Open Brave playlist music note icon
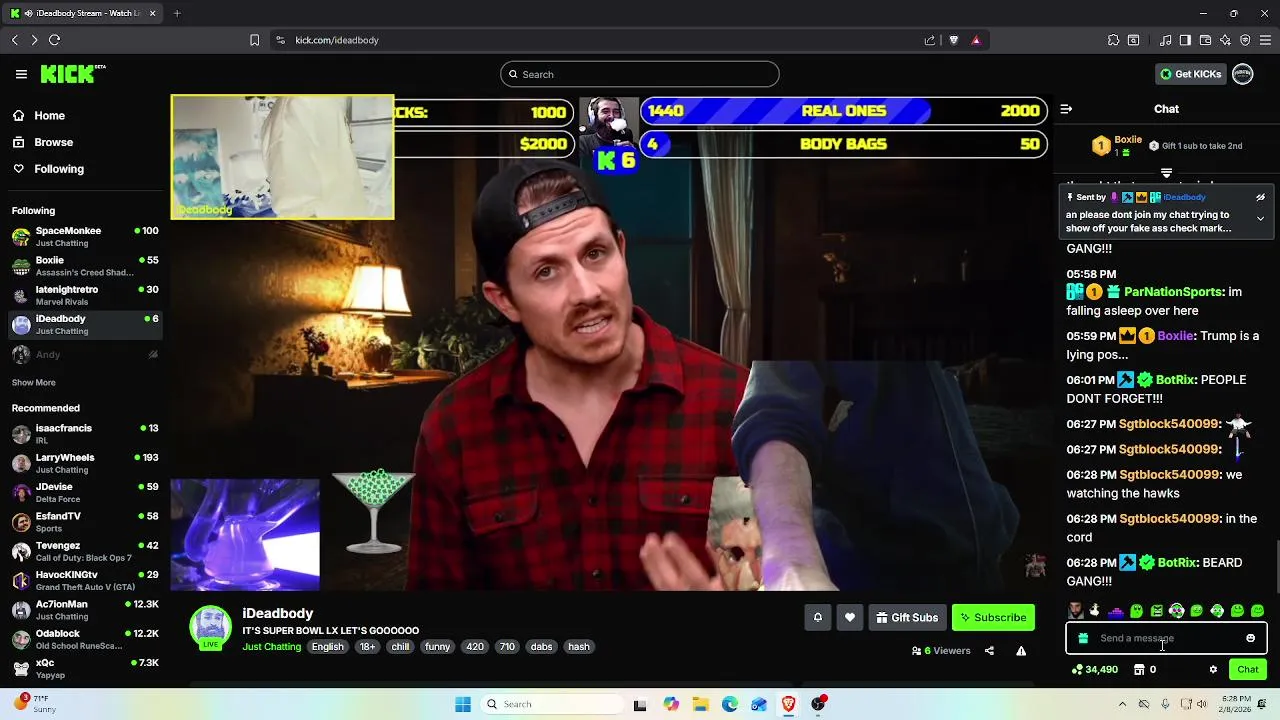This screenshot has height=720, width=1280. click(x=1165, y=40)
